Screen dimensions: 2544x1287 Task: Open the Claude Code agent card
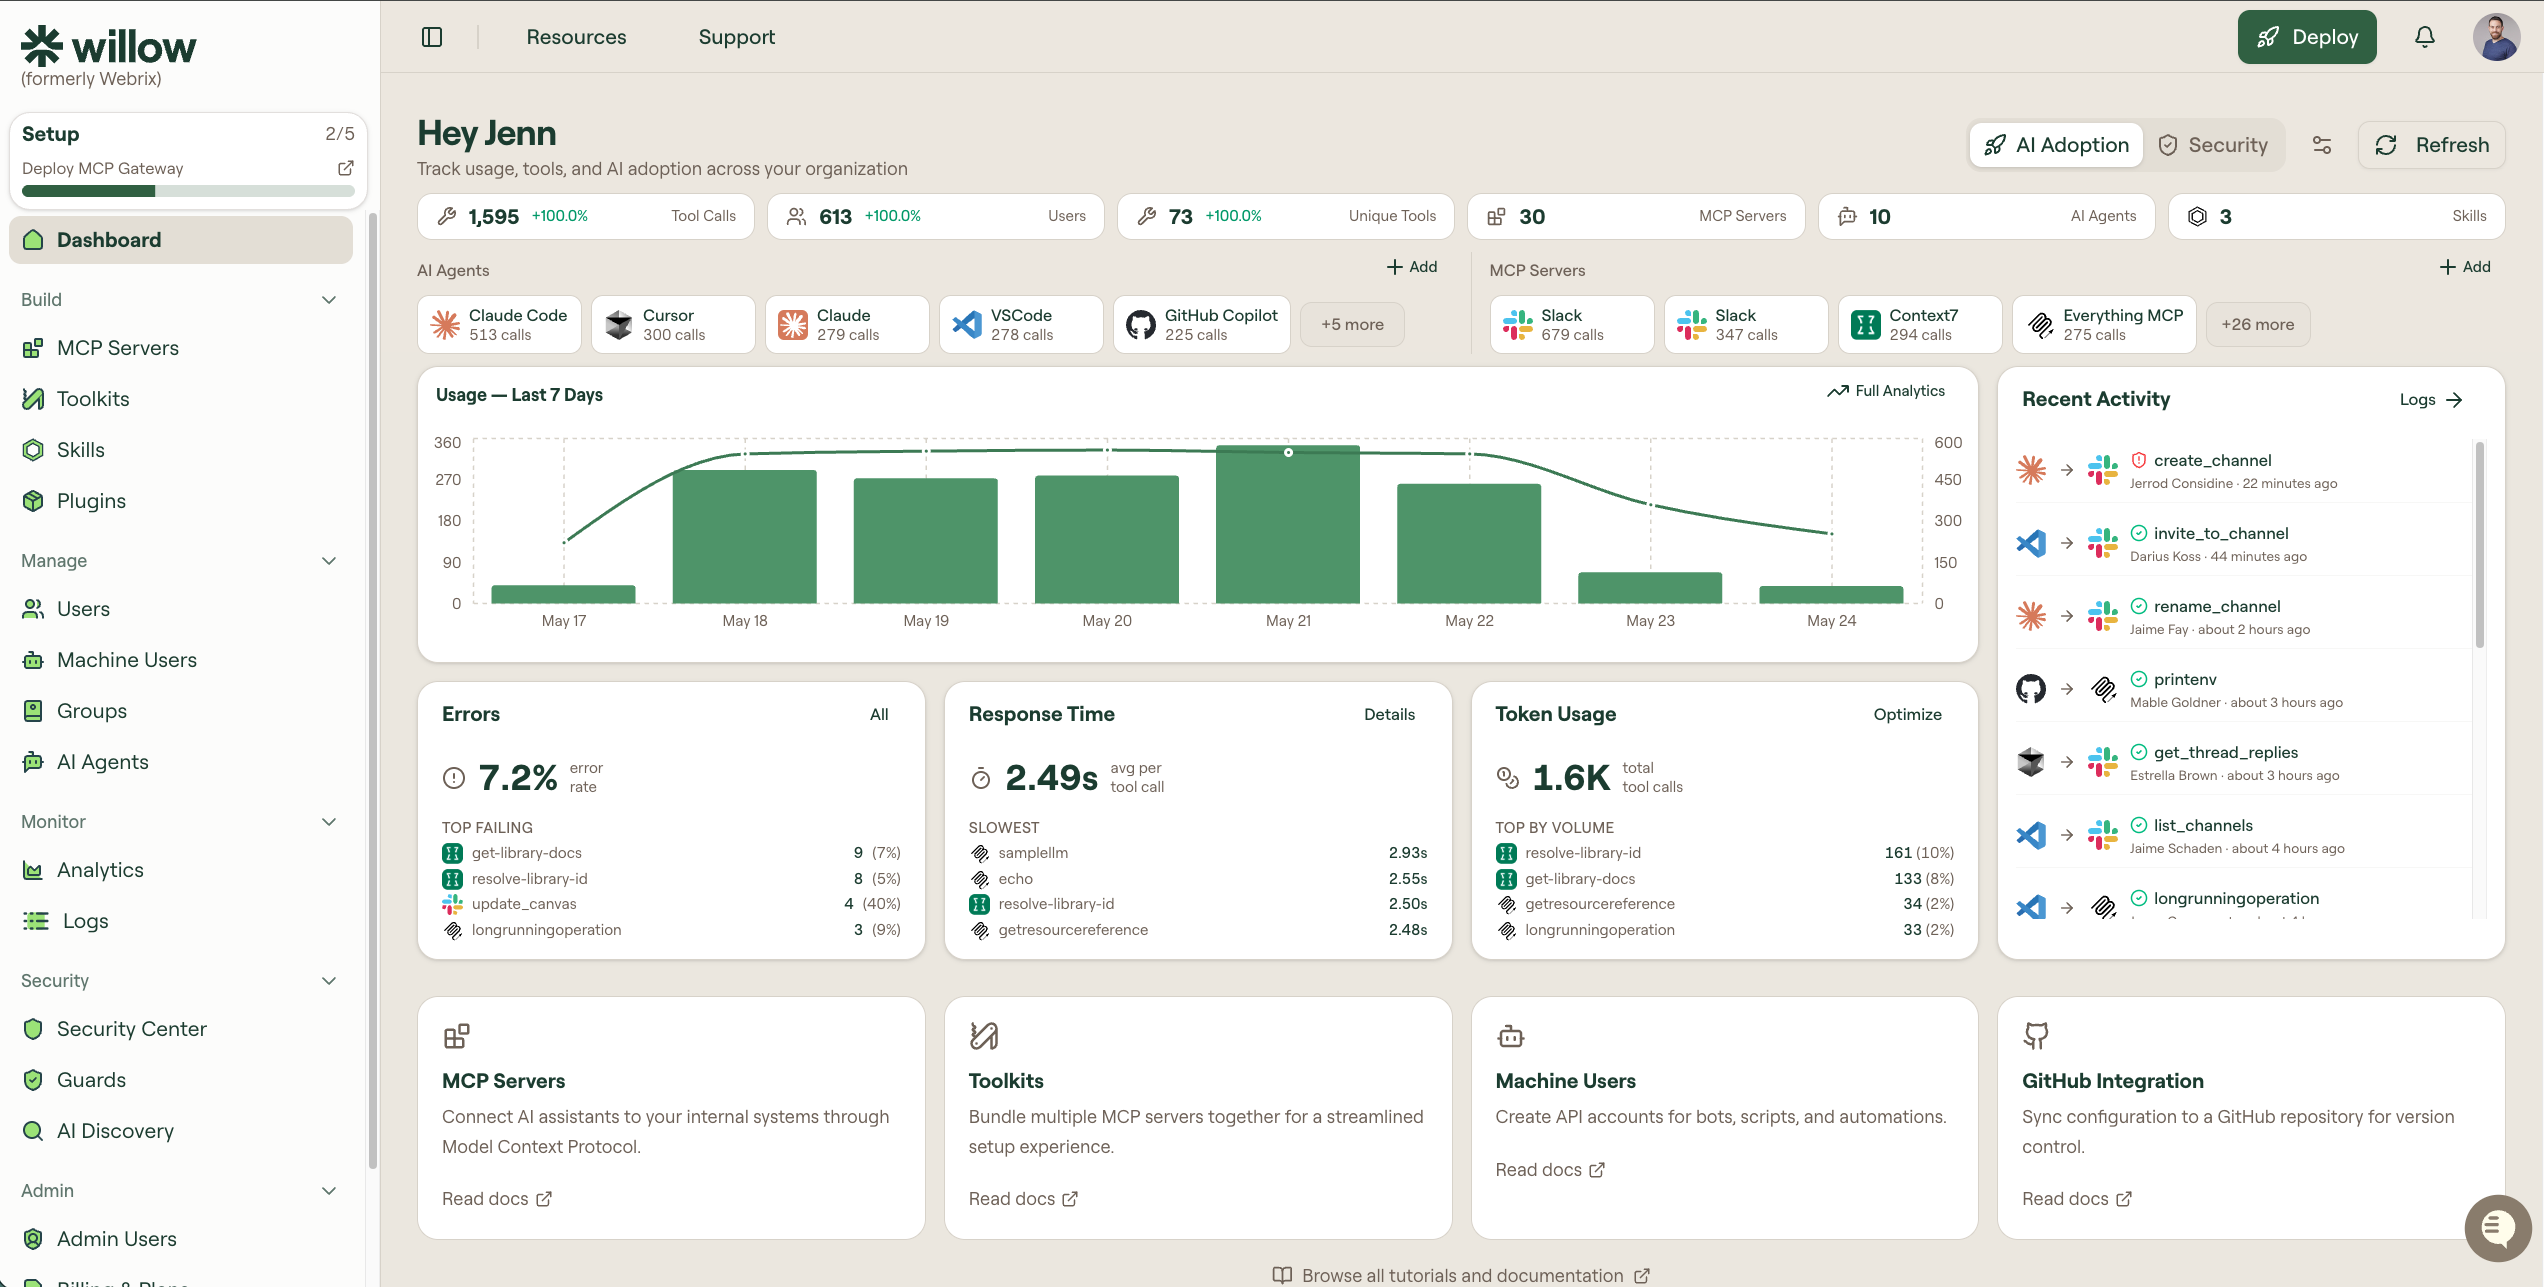499,324
